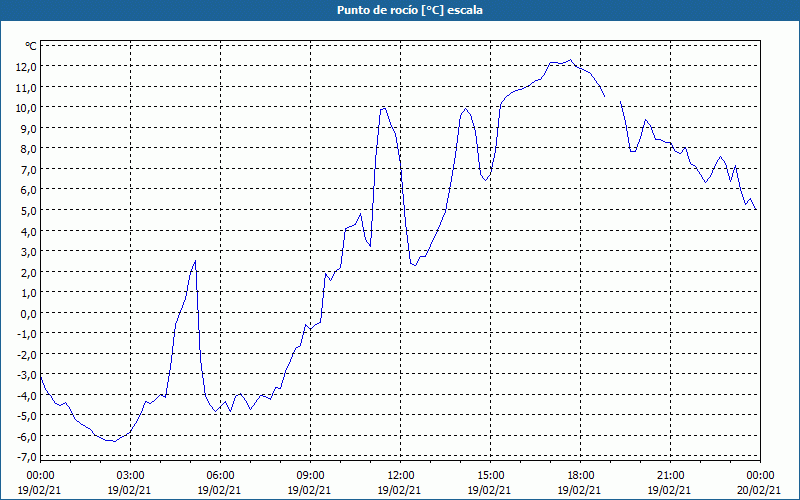Select the 11,0 y-axis label
Viewport: 800px width, 500px height.
[x=27, y=87]
